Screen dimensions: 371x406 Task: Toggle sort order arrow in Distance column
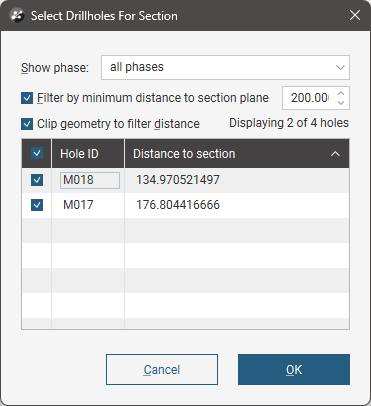[x=335, y=154]
